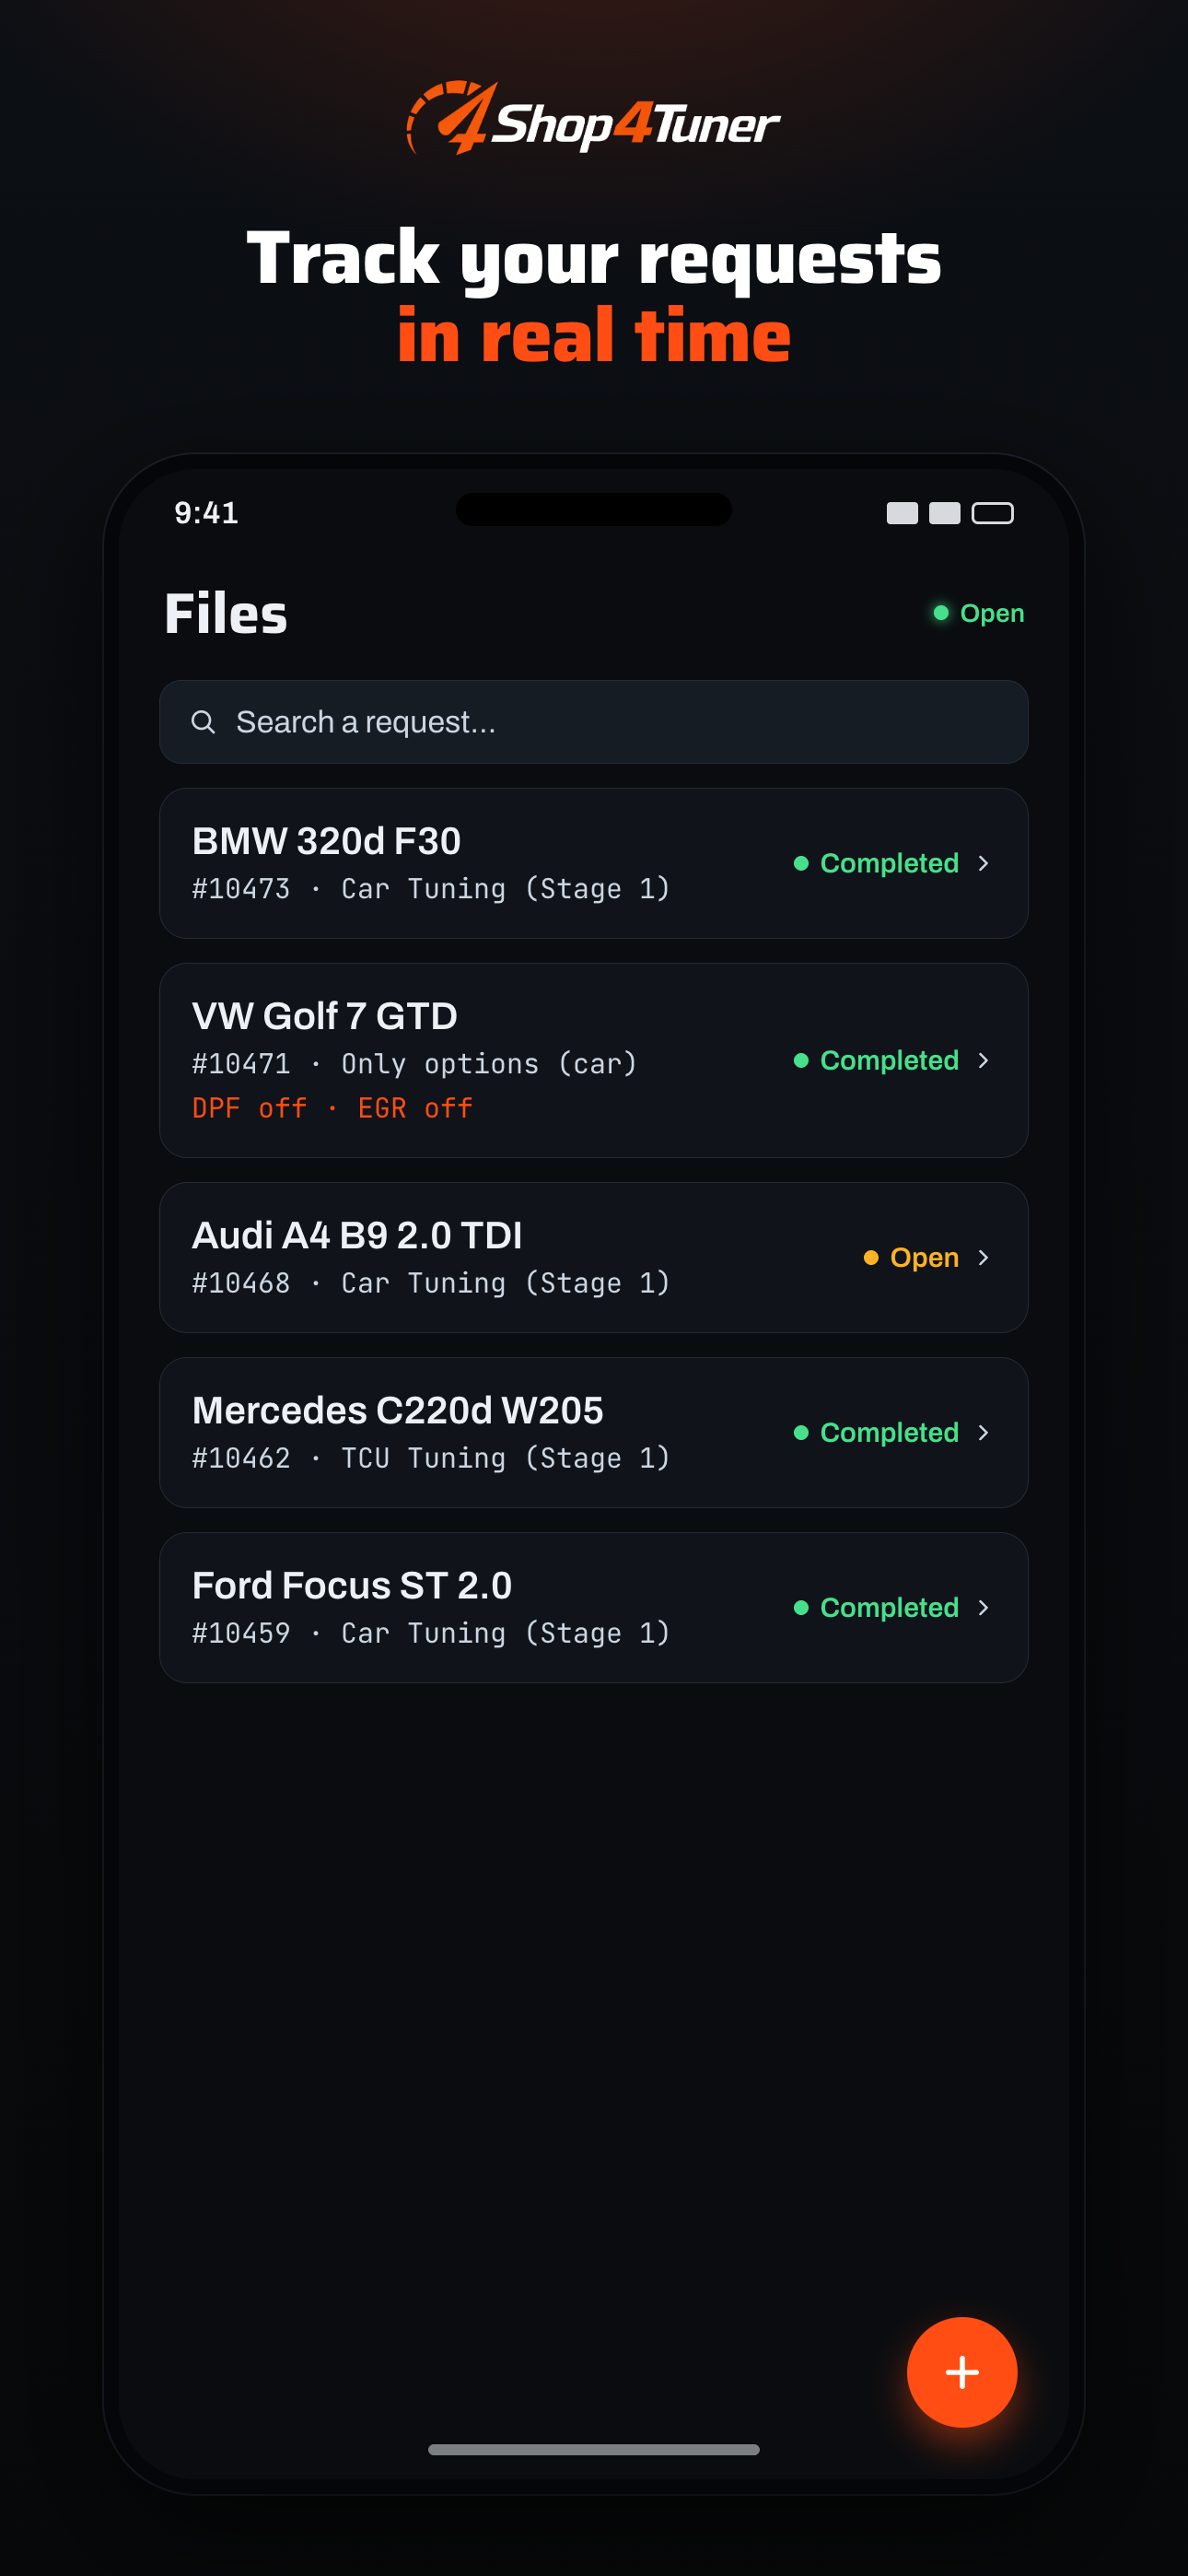Click request #10473 Car Tuning line
This screenshot has width=1188, height=2576.
431,889
